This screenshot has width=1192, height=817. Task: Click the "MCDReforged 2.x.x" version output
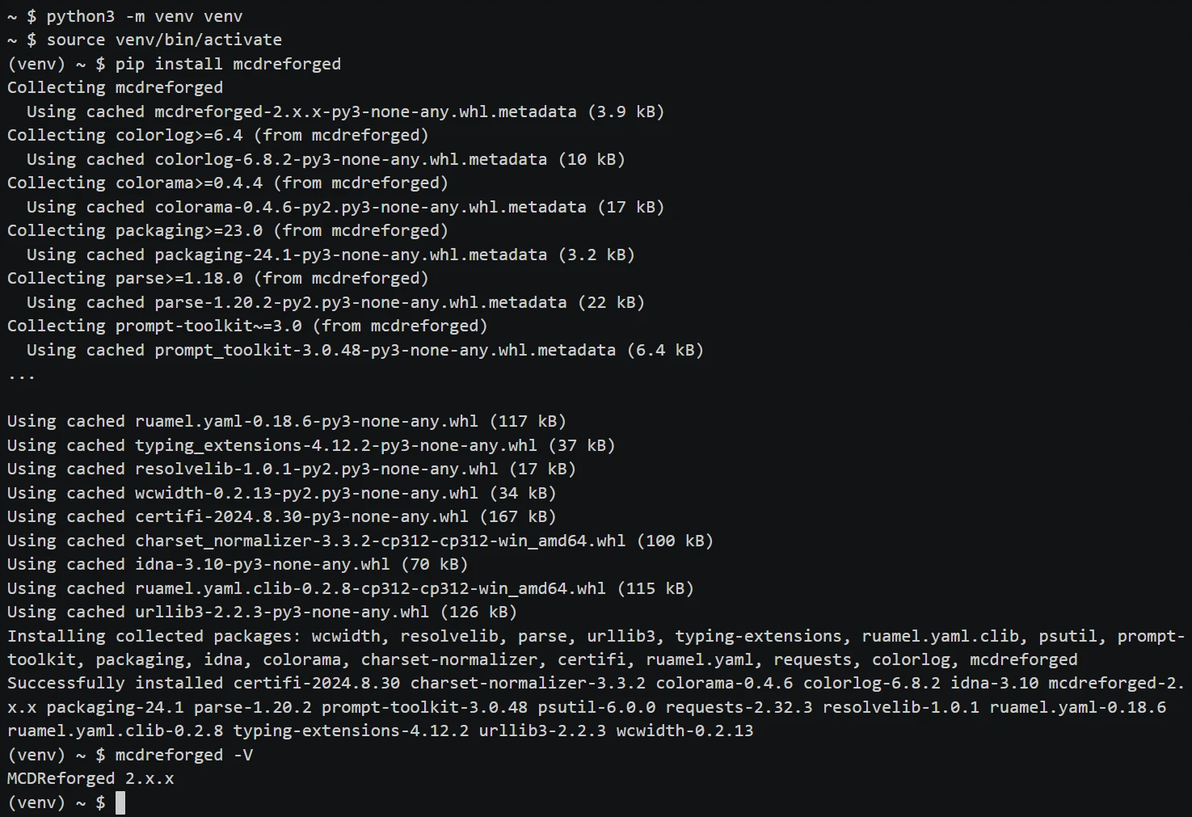pyautogui.click(x=90, y=779)
